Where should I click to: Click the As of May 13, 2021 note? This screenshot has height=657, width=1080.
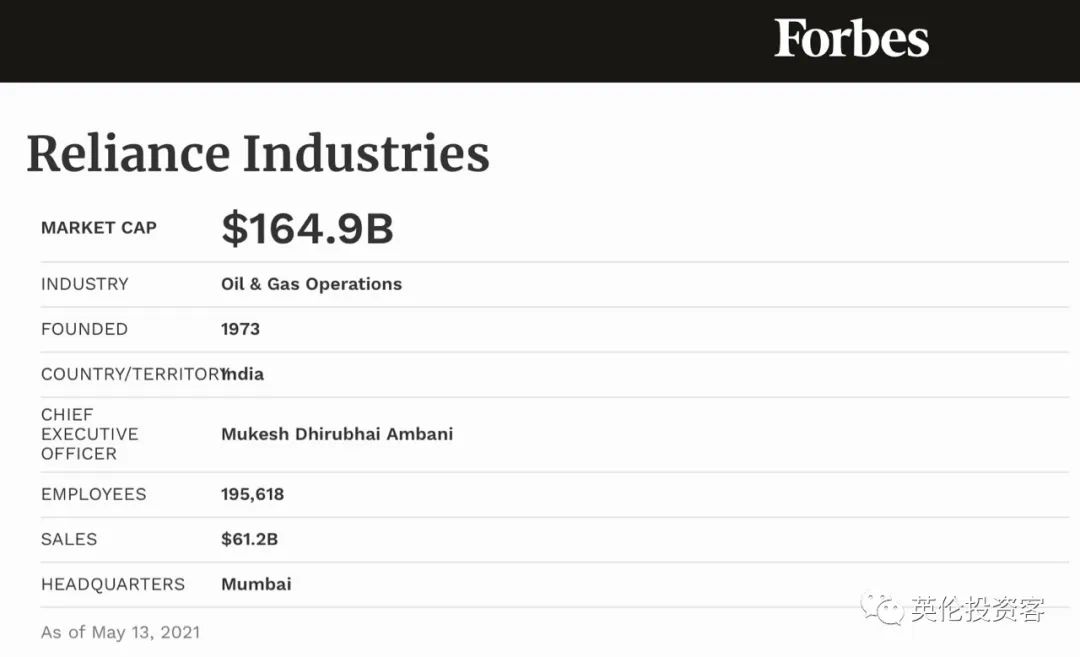click(120, 632)
